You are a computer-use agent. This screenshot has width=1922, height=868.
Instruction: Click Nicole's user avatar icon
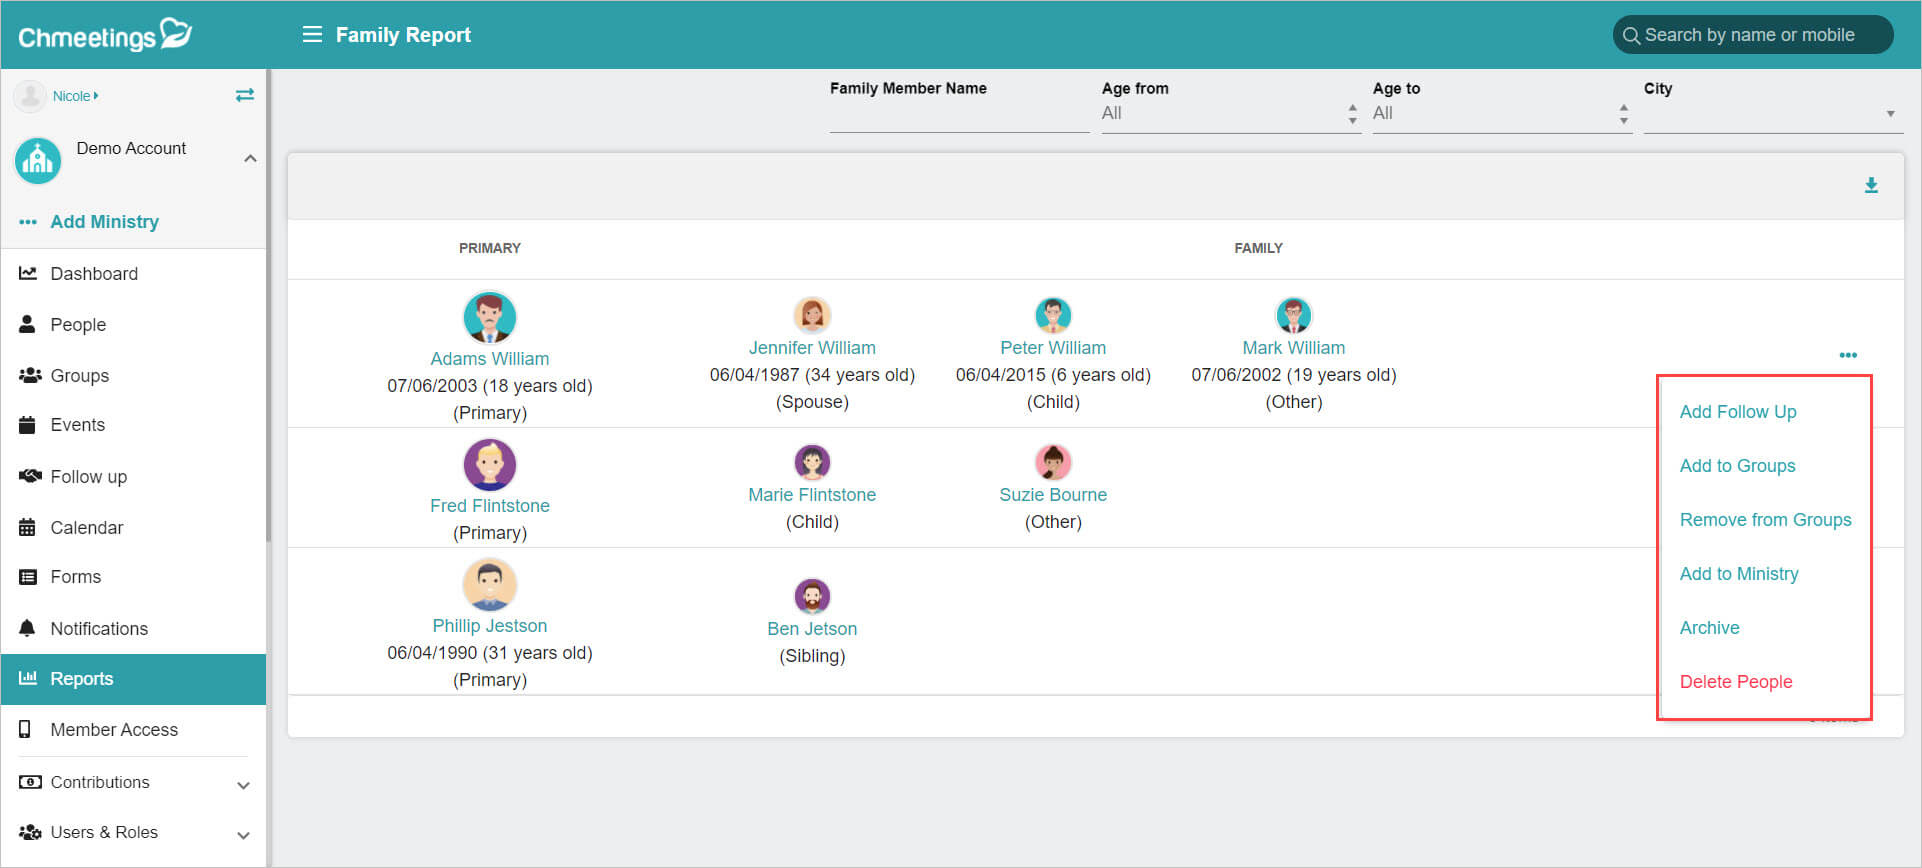(30, 96)
